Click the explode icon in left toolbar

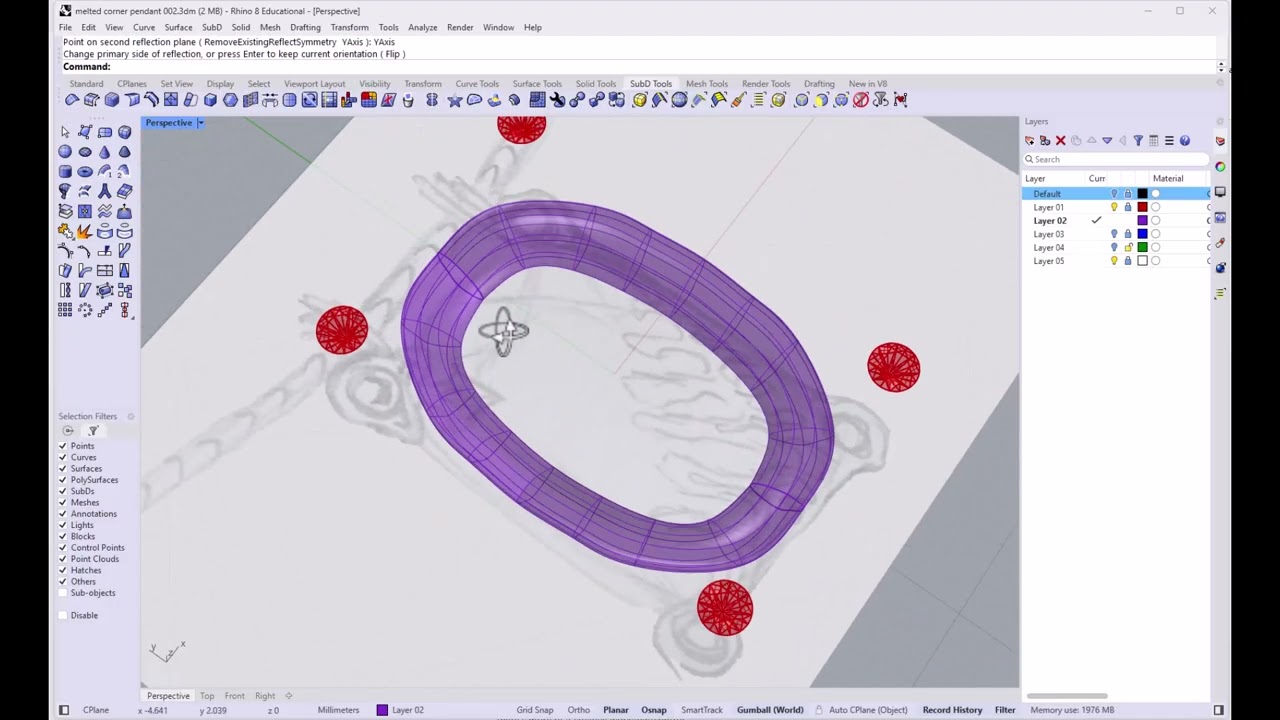85,231
